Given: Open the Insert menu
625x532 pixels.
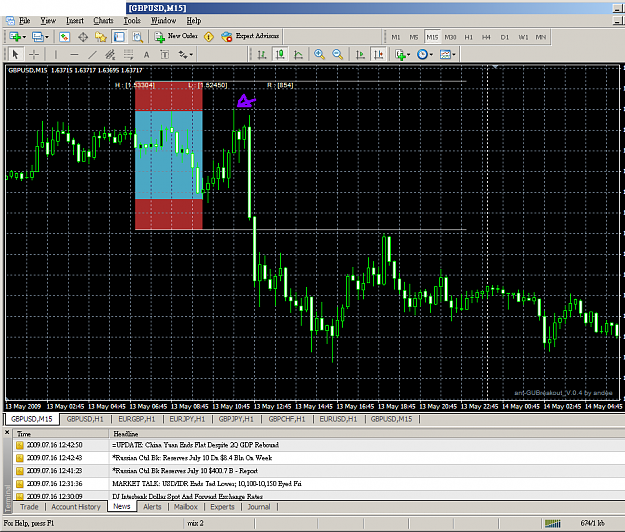Looking at the screenshot, I should 75,21.
